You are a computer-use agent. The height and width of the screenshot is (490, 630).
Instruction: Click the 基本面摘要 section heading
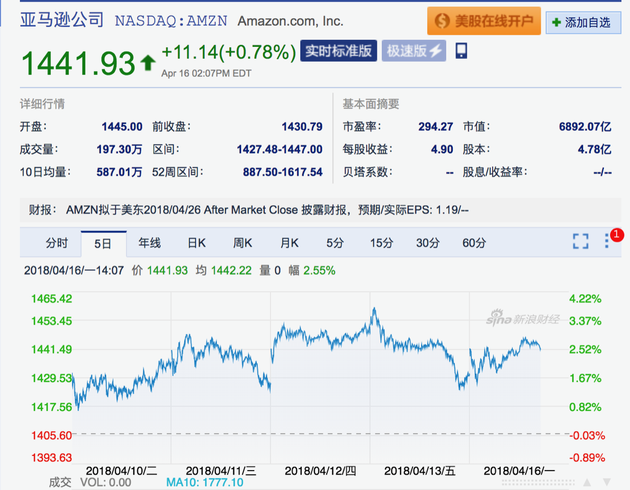(x=370, y=104)
